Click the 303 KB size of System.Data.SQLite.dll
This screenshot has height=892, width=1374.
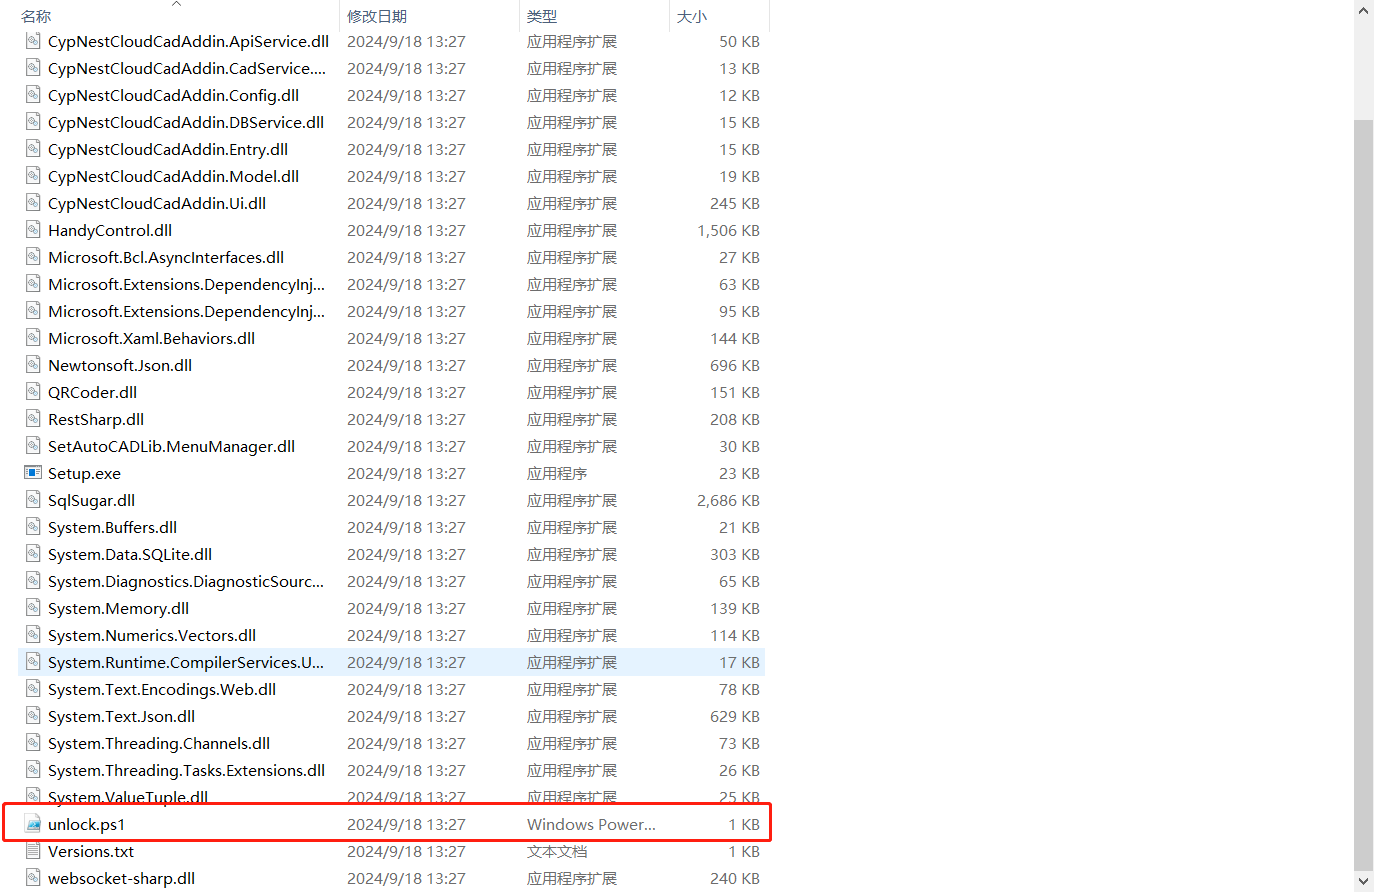(x=735, y=554)
